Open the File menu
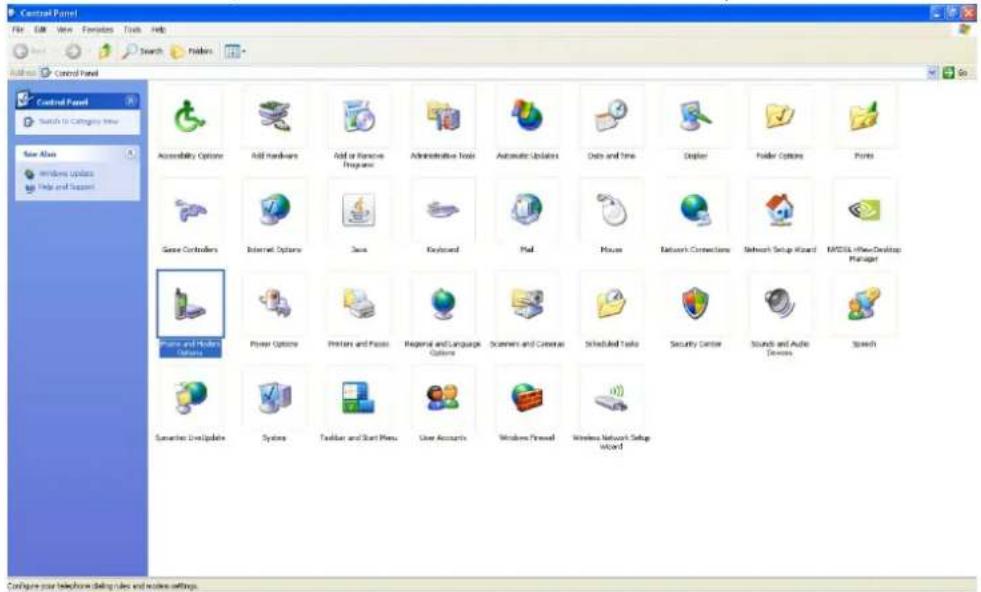Viewport: 981px width, 592px height. [x=18, y=29]
